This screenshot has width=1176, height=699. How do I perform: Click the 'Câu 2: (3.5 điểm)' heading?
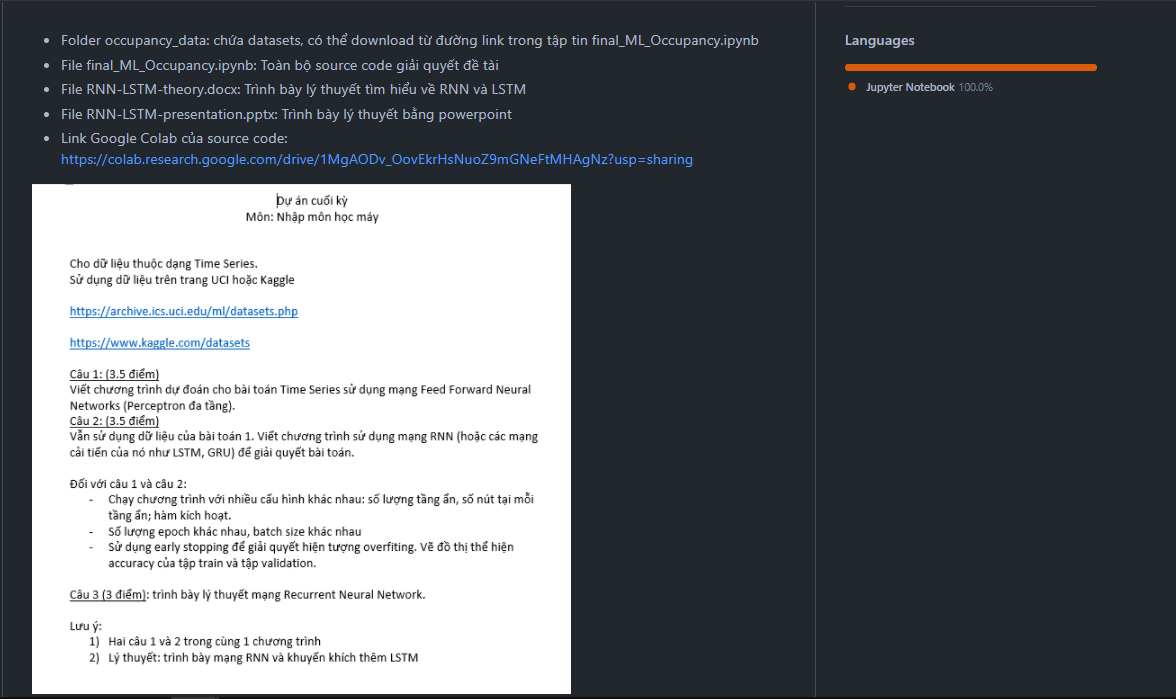pos(114,421)
